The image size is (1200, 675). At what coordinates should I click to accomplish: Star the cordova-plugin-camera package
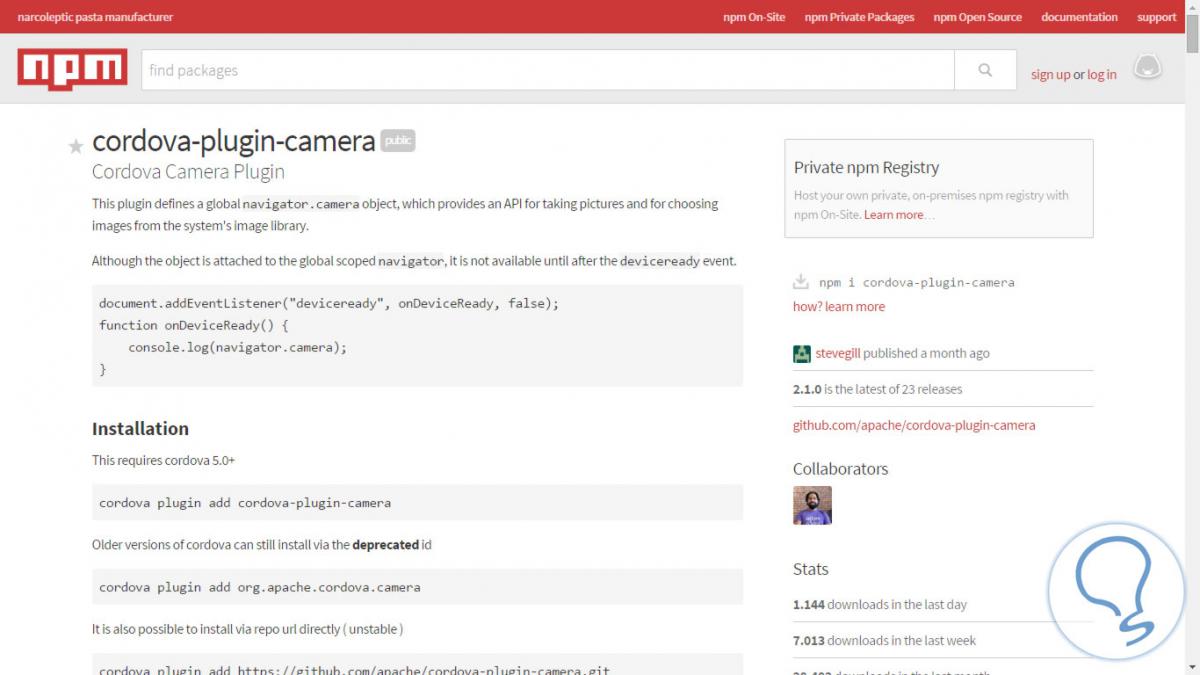point(75,147)
